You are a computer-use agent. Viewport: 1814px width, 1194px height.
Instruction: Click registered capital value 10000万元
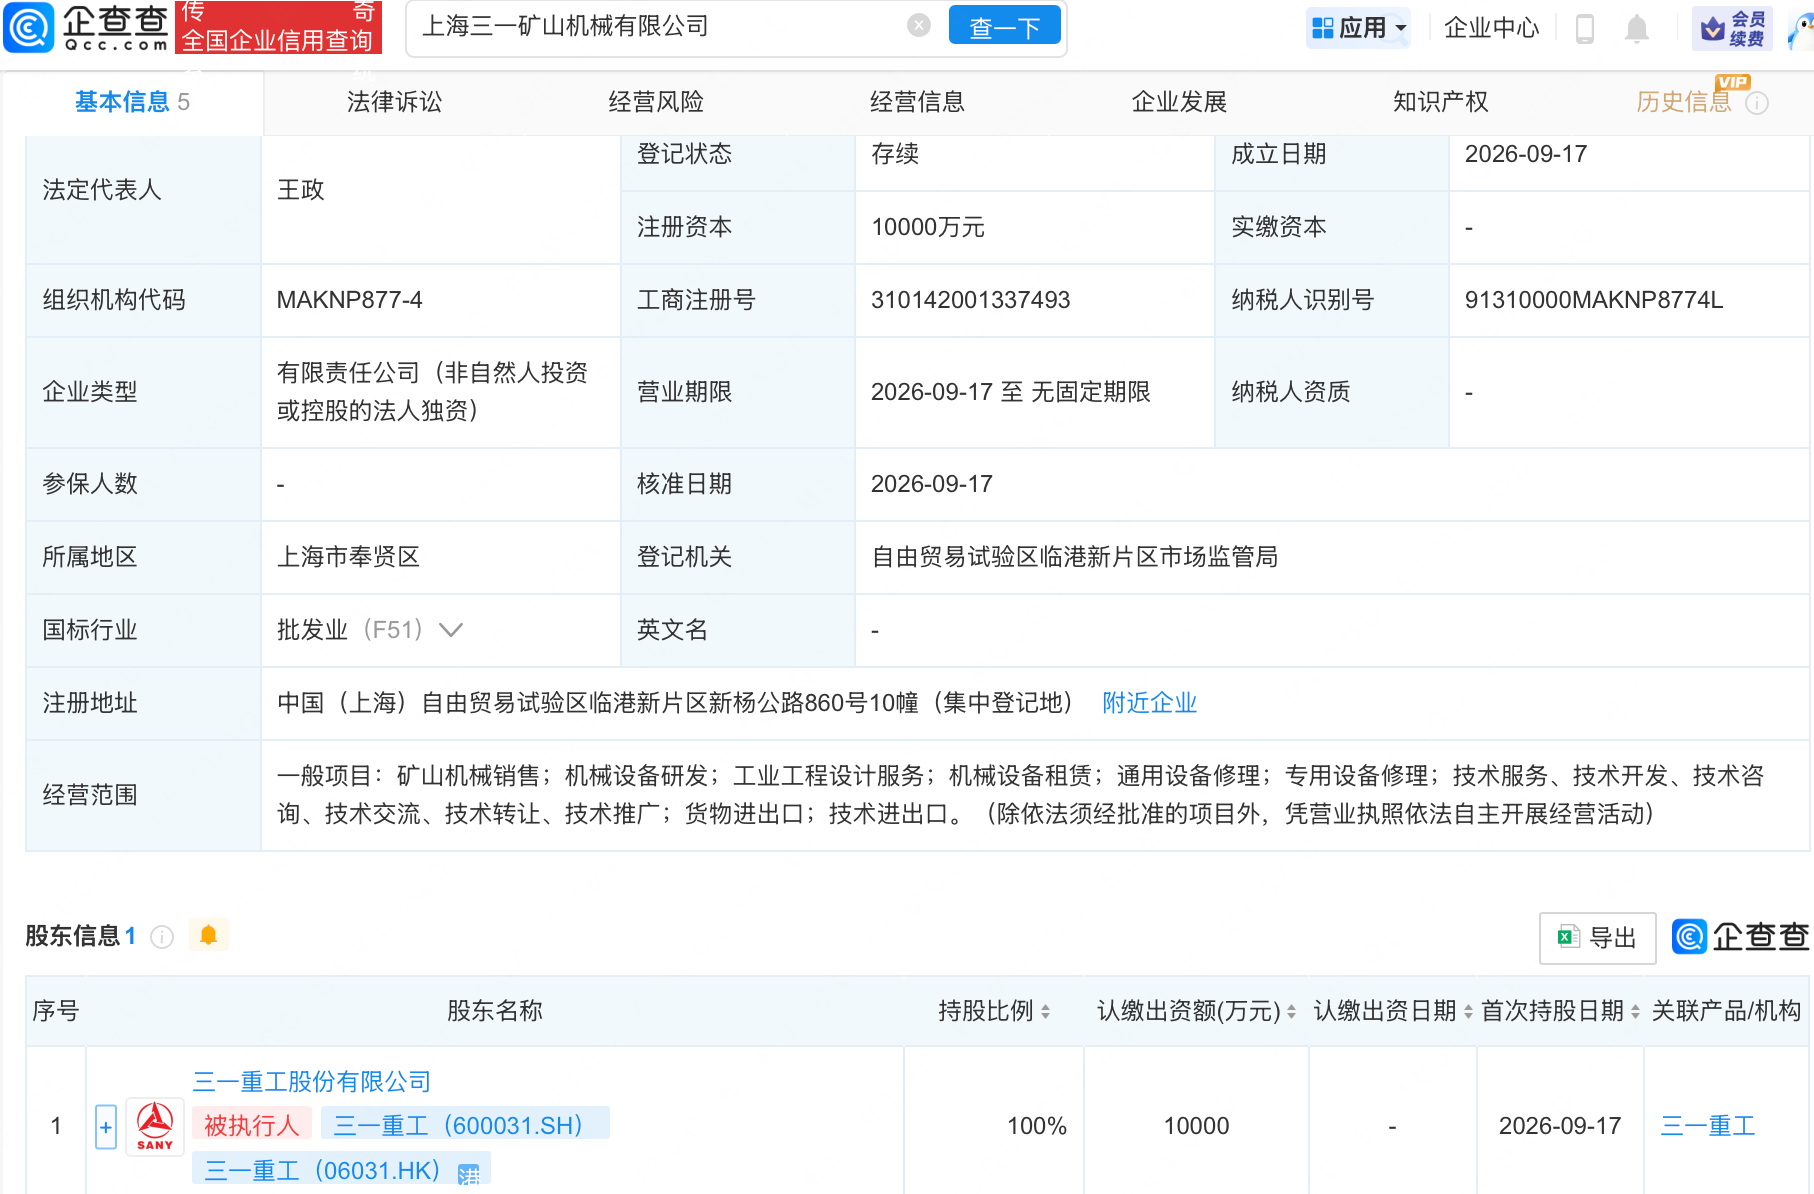tap(928, 227)
